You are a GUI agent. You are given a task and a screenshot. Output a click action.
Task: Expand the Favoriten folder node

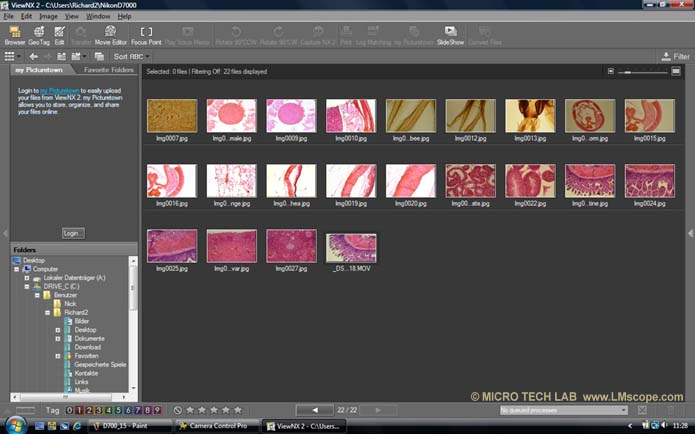pos(58,356)
